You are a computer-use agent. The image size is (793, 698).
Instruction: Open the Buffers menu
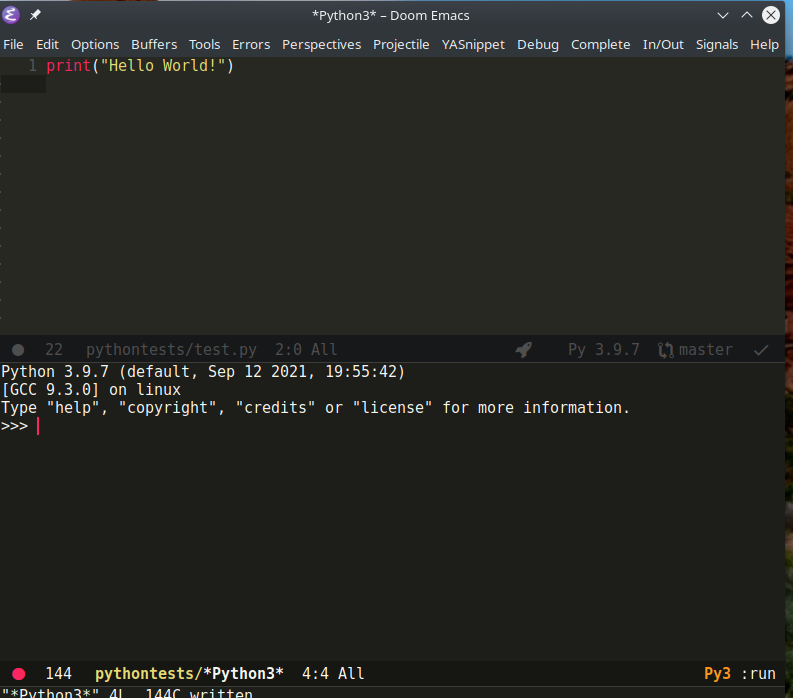pyautogui.click(x=154, y=45)
